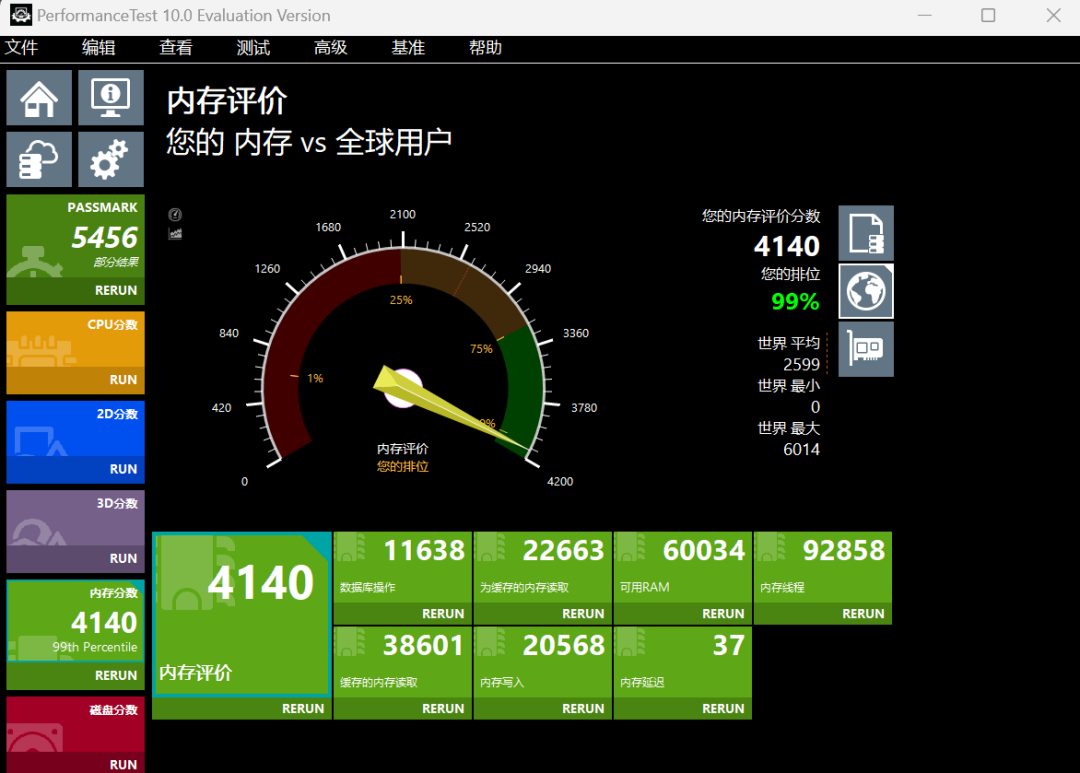Click the 内存评价 page heading

[227, 101]
